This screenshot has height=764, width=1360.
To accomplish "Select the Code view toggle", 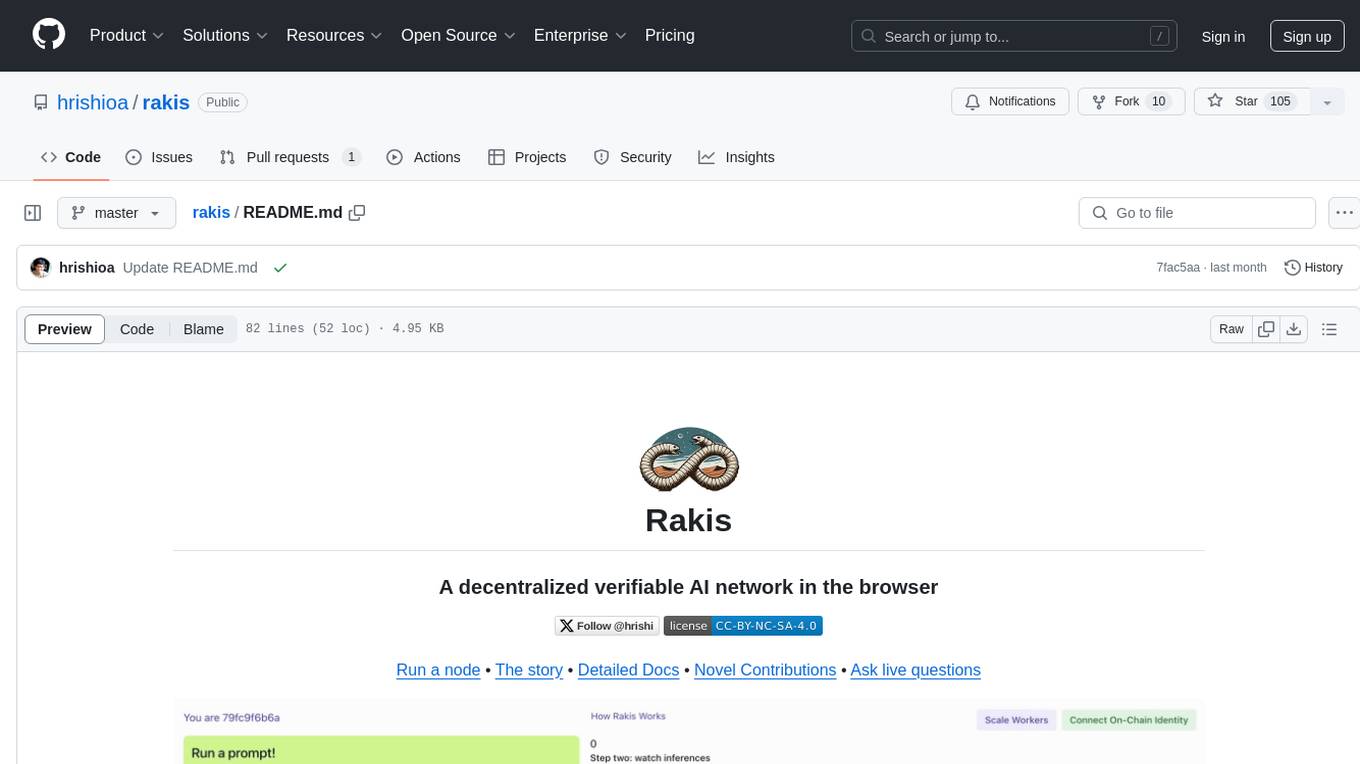I will (137, 329).
